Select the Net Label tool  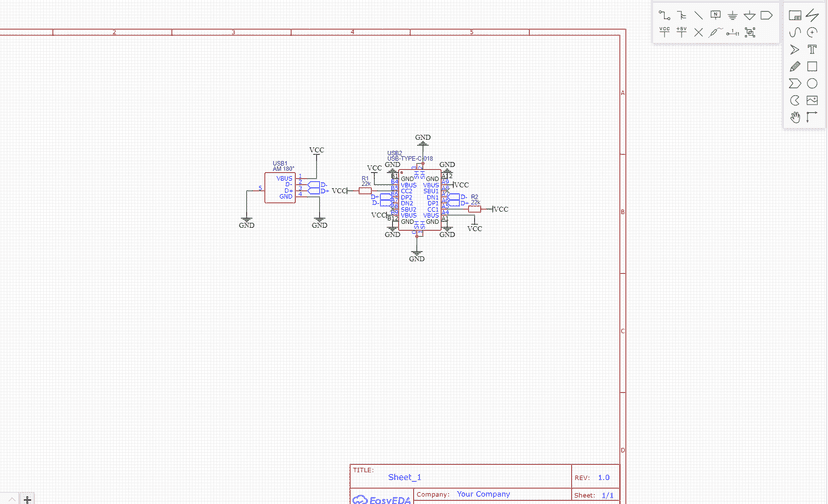pyautogui.click(x=715, y=15)
